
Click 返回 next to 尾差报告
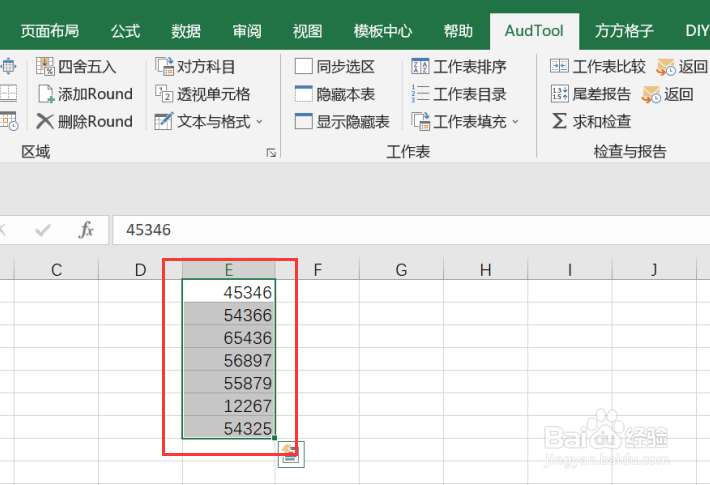pos(667,94)
